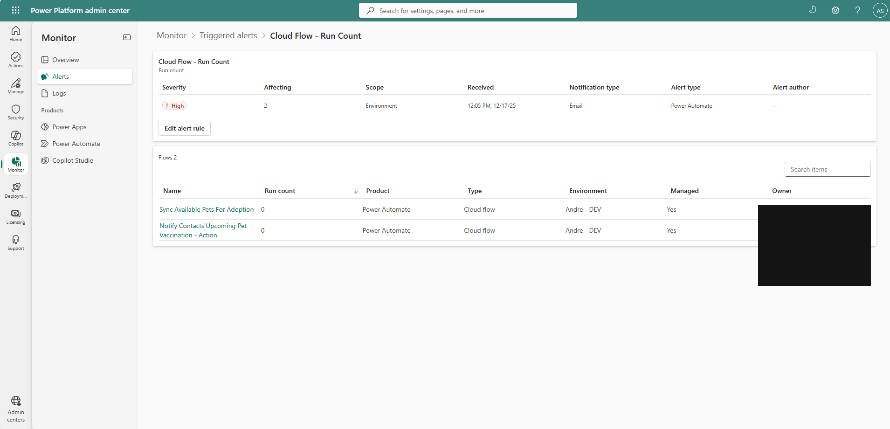This screenshot has height=429, width=890.
Task: Open the app launcher waffle icon
Action: tap(15, 10)
